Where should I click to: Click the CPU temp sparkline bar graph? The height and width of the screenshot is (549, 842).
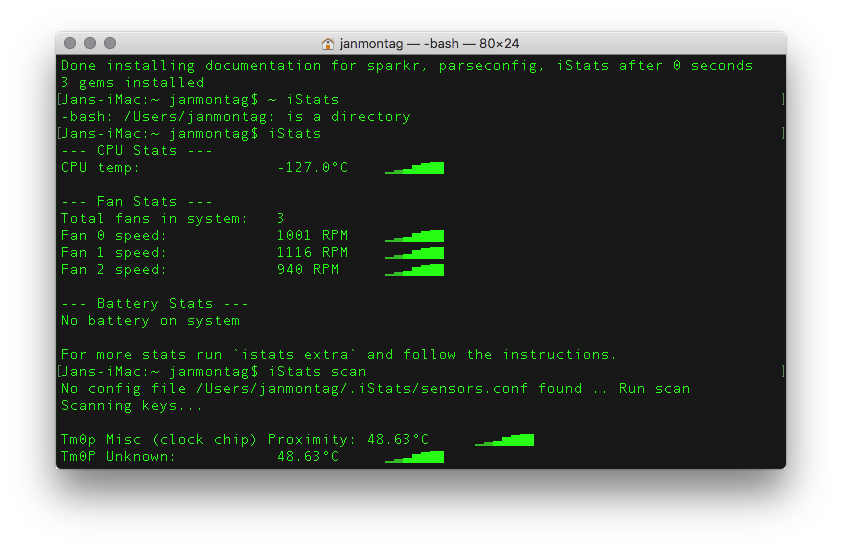(x=415, y=168)
